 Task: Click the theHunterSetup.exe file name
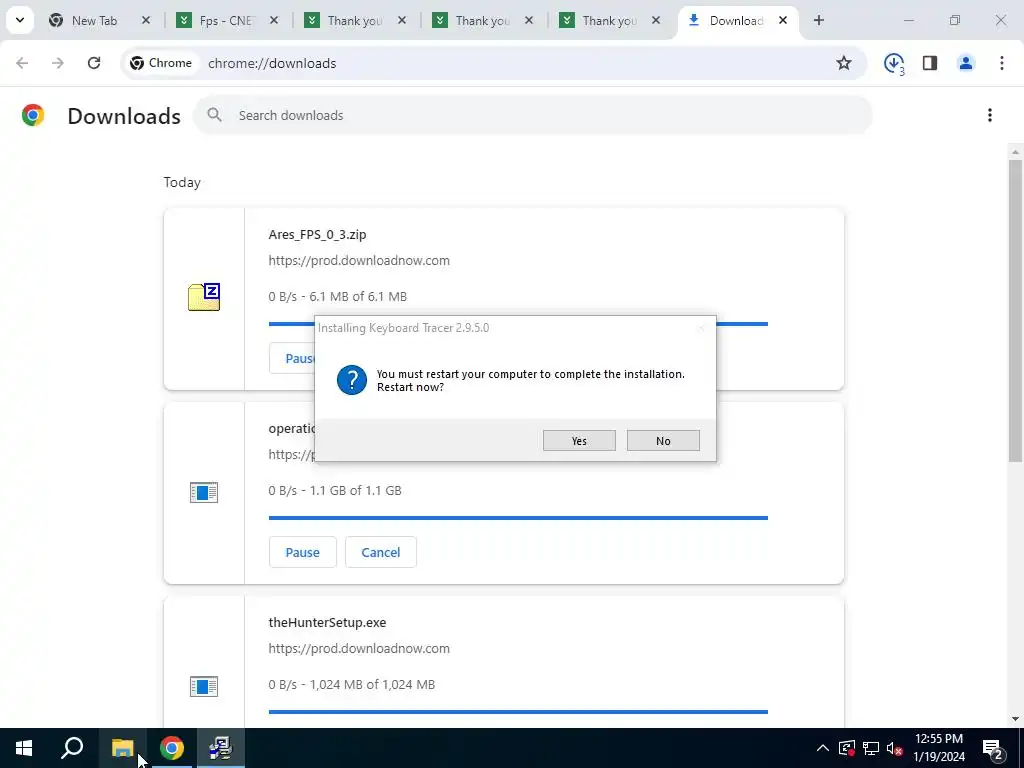[327, 622]
